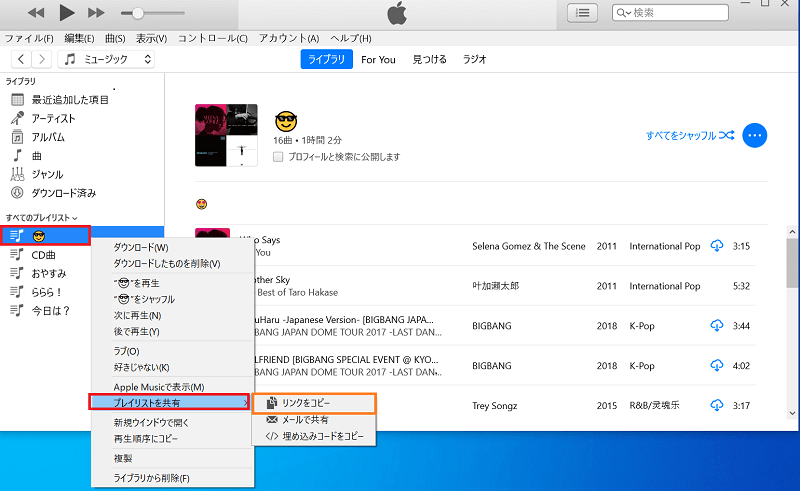800x491 pixels.
Task: Open the ヘルプ(H) menu
Action: point(351,38)
